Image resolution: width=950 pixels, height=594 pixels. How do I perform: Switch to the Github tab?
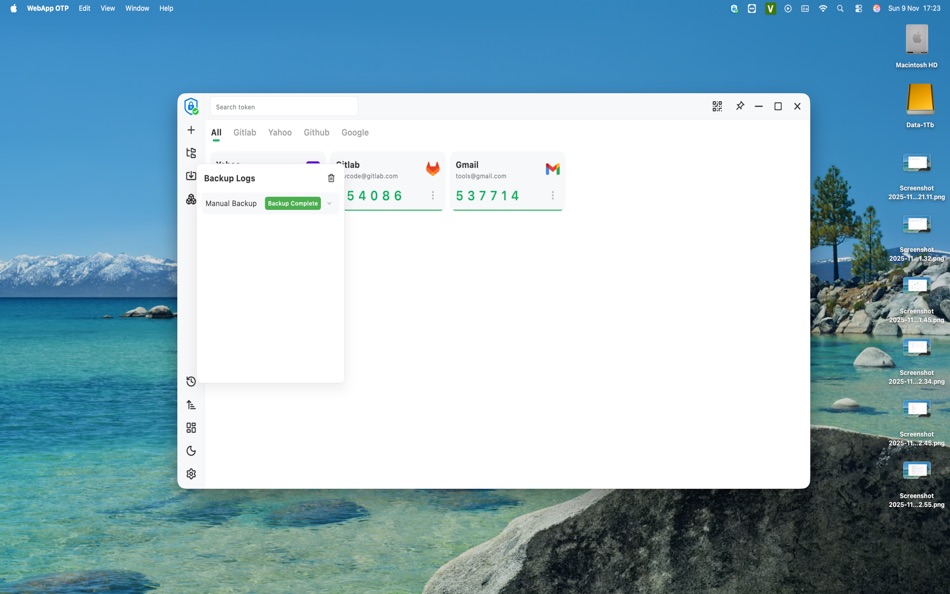(x=316, y=132)
